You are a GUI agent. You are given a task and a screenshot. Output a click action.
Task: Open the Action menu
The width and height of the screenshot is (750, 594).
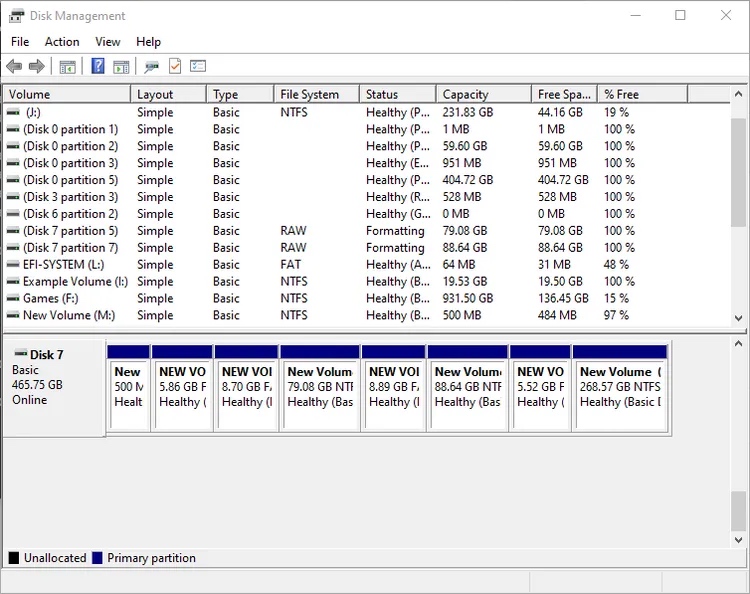point(62,42)
